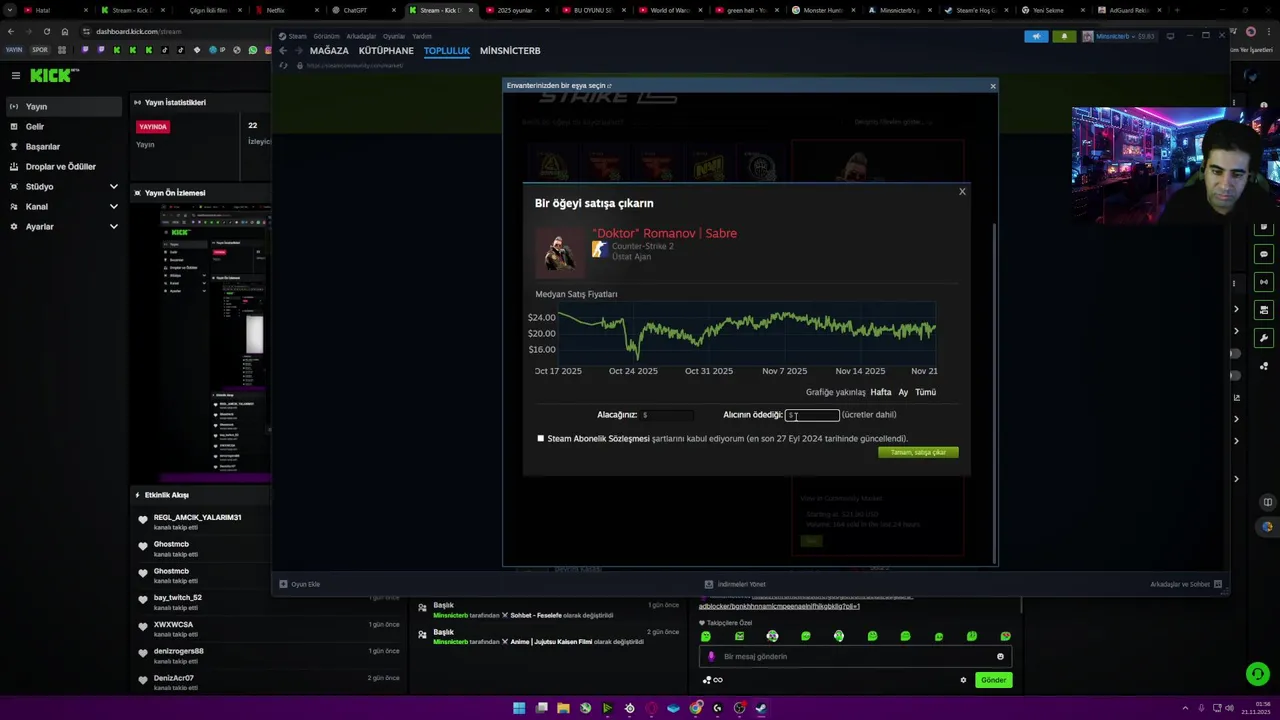Click the wrench tool icon in right panel

pyautogui.click(x=1264, y=338)
